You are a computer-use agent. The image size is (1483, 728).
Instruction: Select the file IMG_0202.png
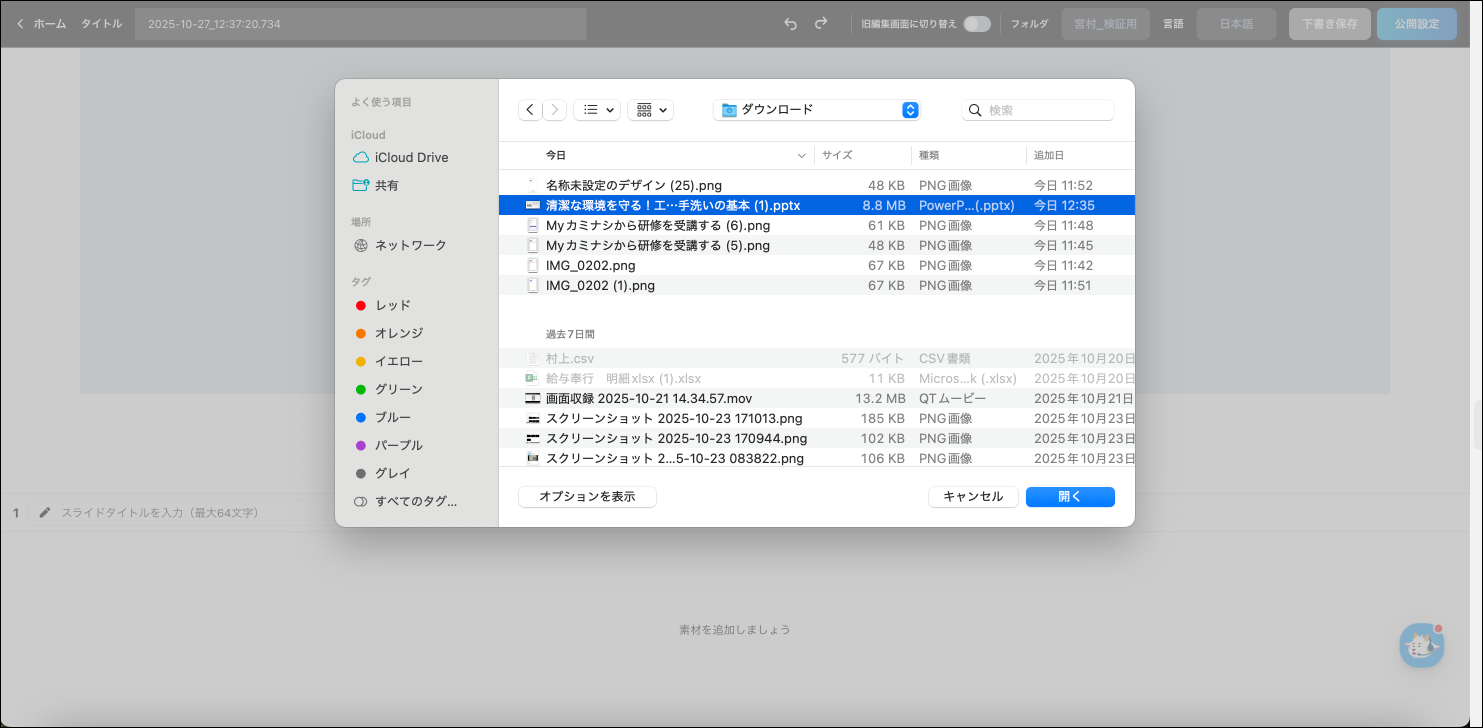pyautogui.click(x=590, y=265)
